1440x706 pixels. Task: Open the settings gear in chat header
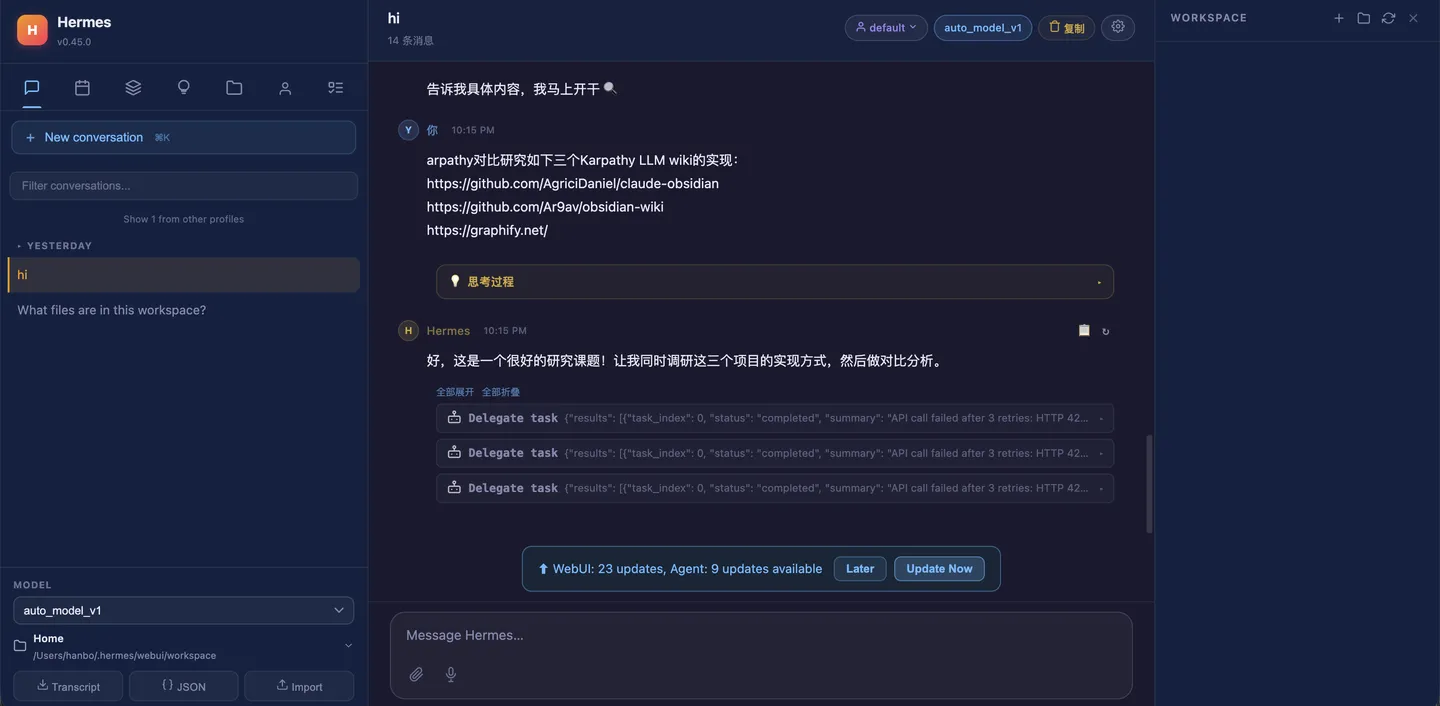point(1118,27)
